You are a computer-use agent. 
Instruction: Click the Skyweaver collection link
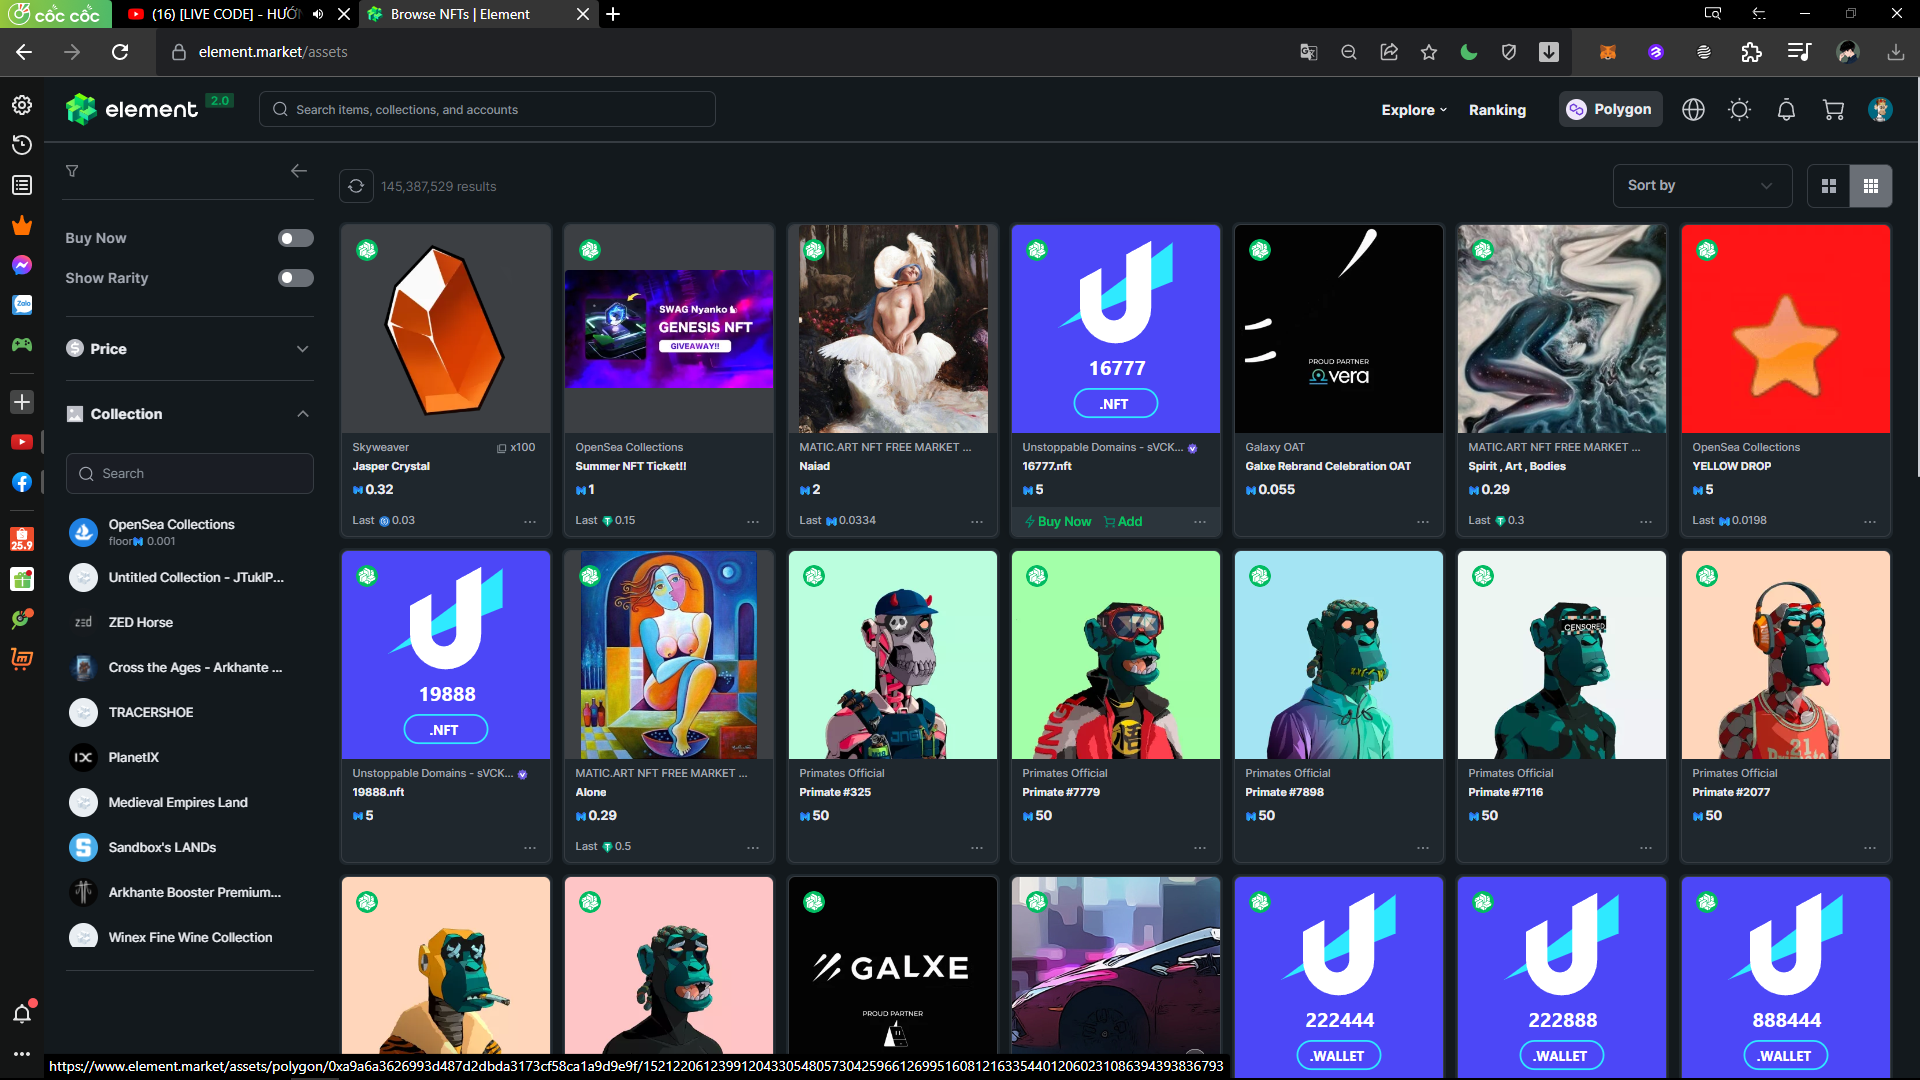coord(380,447)
